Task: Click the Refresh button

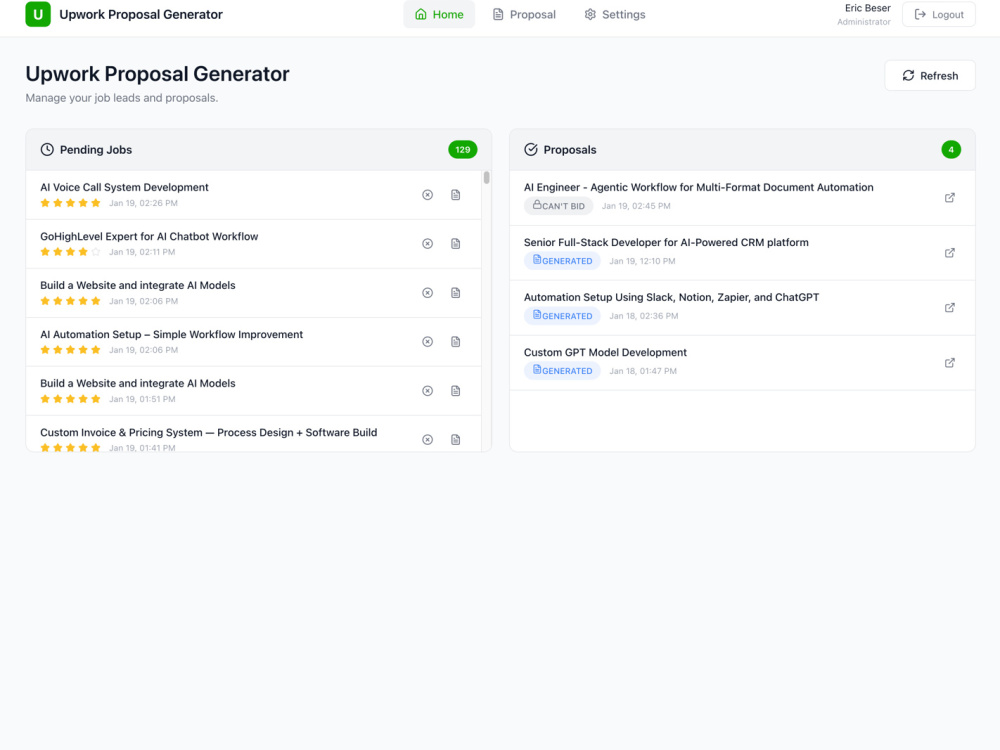Action: pyautogui.click(x=929, y=75)
